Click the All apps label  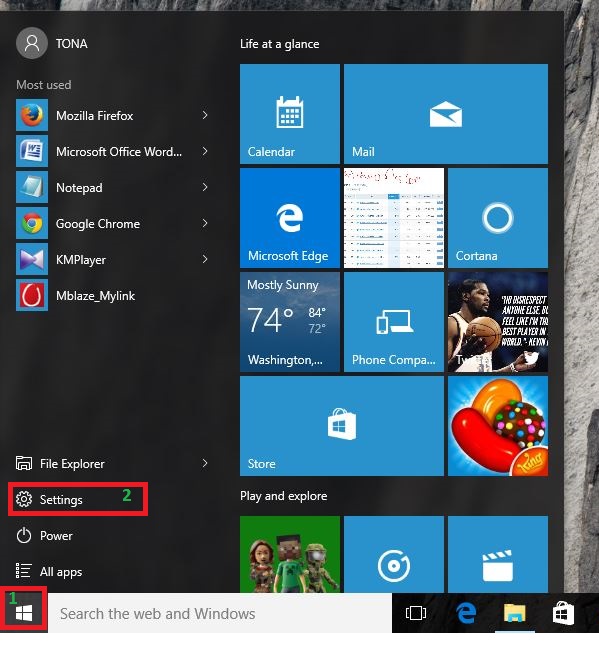pos(61,572)
